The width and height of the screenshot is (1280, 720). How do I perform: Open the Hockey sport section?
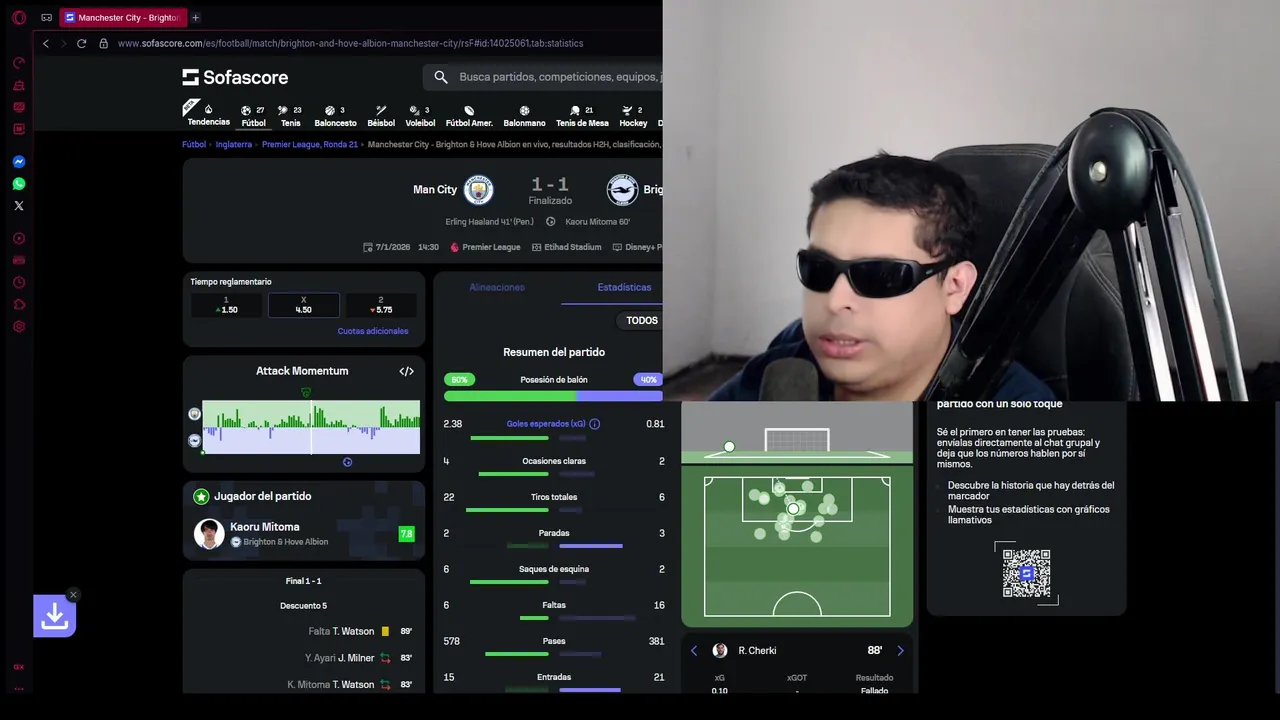[633, 116]
